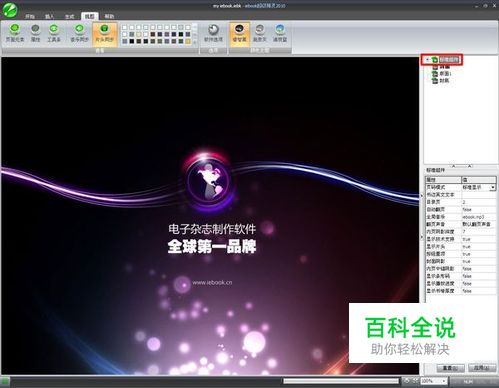Image resolution: width=499 pixels, height=388 pixels.
Task: Click the 应用 apply button
Action: pos(482,368)
